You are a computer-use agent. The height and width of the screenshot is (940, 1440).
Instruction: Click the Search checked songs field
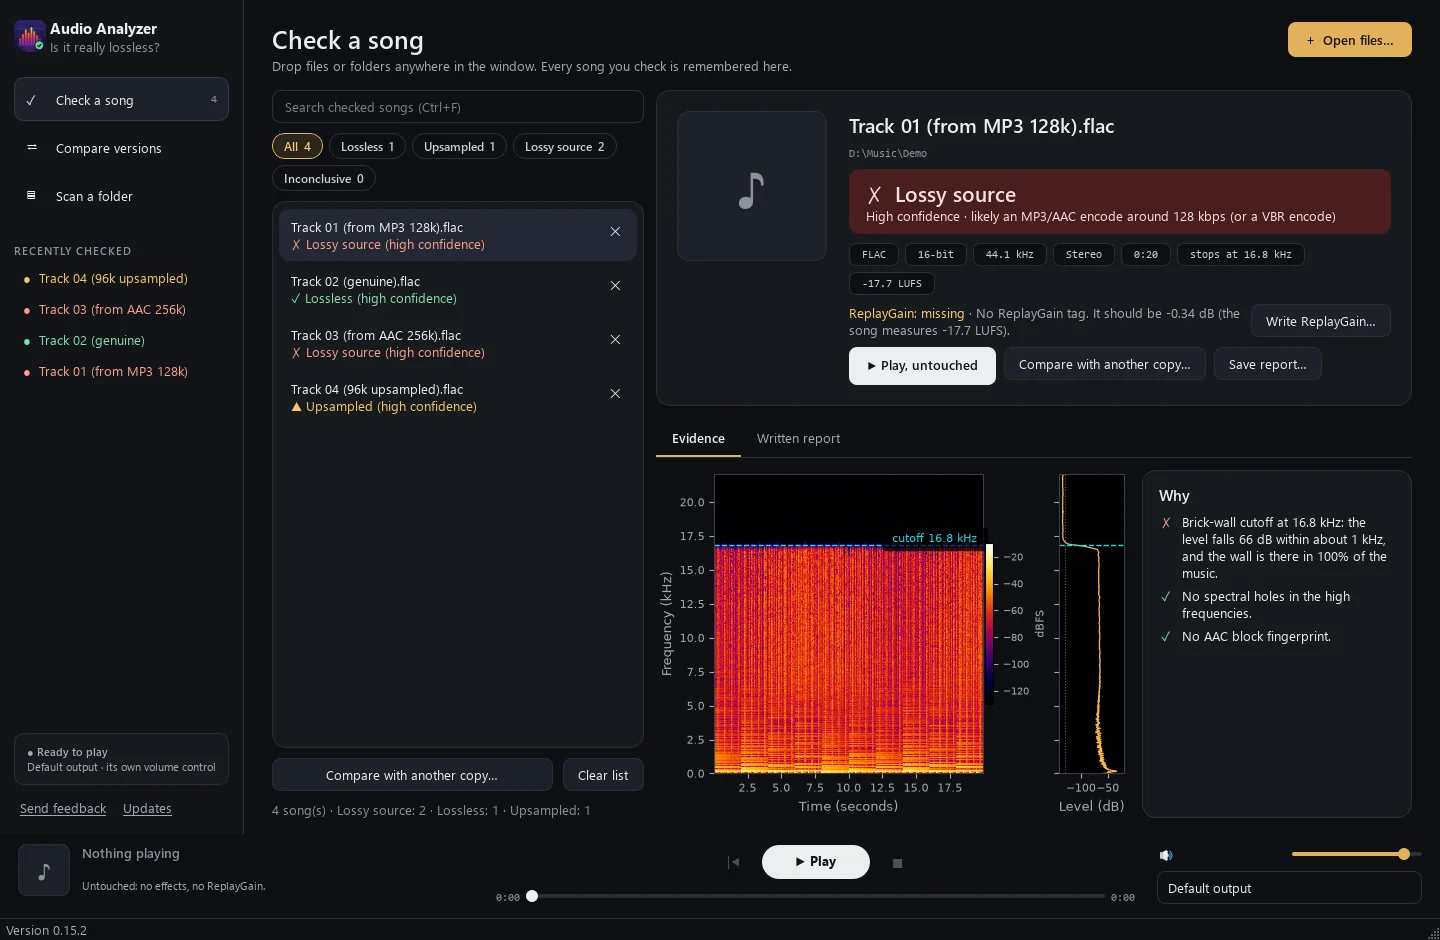[458, 107]
